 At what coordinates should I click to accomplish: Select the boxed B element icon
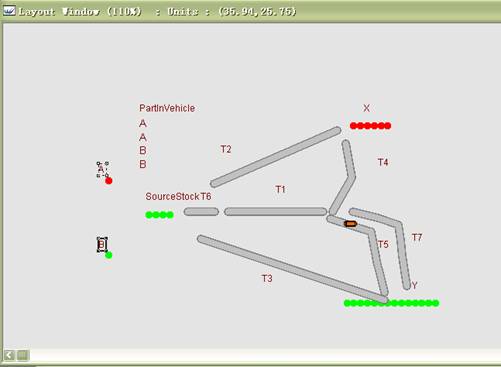point(102,245)
